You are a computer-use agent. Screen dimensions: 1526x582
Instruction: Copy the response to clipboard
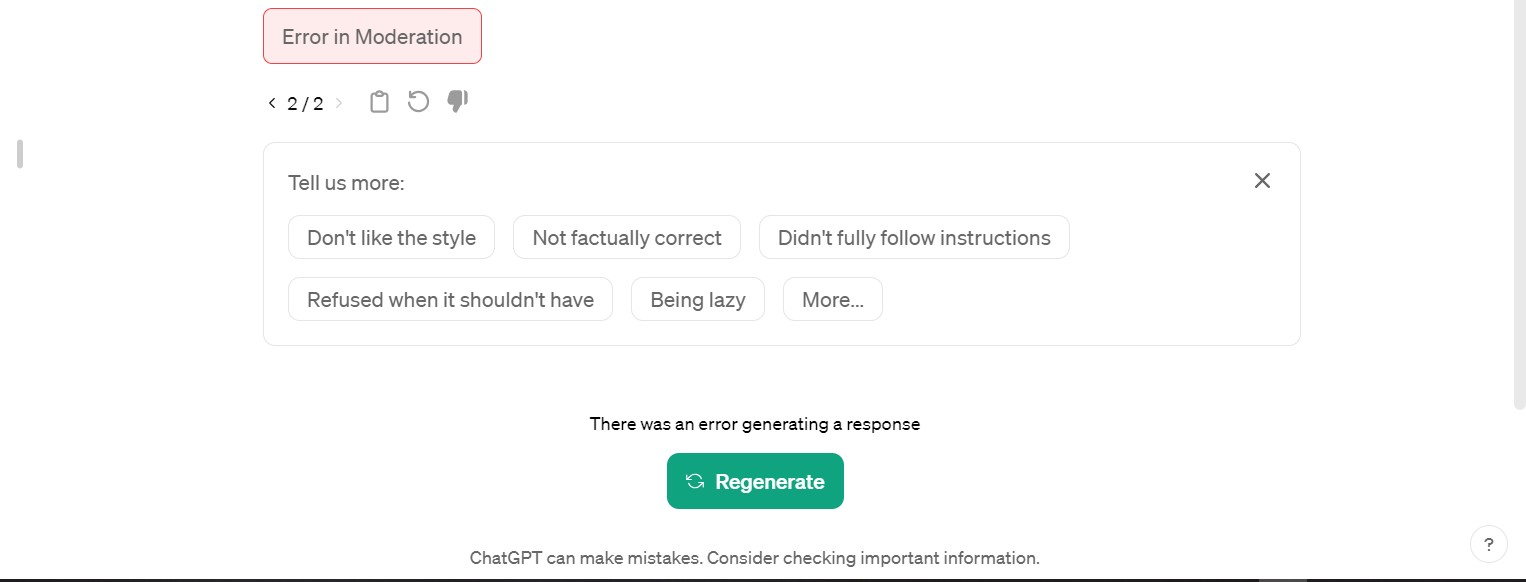[x=379, y=101]
